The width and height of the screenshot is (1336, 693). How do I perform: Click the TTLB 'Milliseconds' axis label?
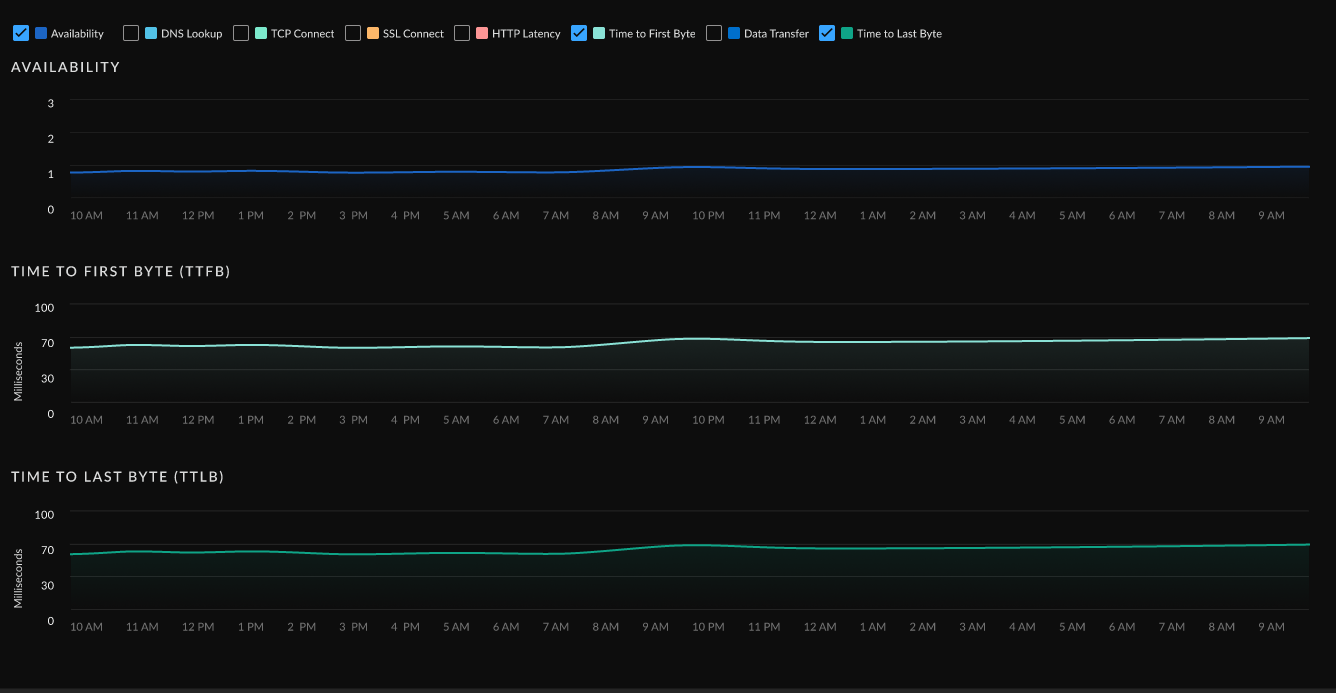[18, 577]
